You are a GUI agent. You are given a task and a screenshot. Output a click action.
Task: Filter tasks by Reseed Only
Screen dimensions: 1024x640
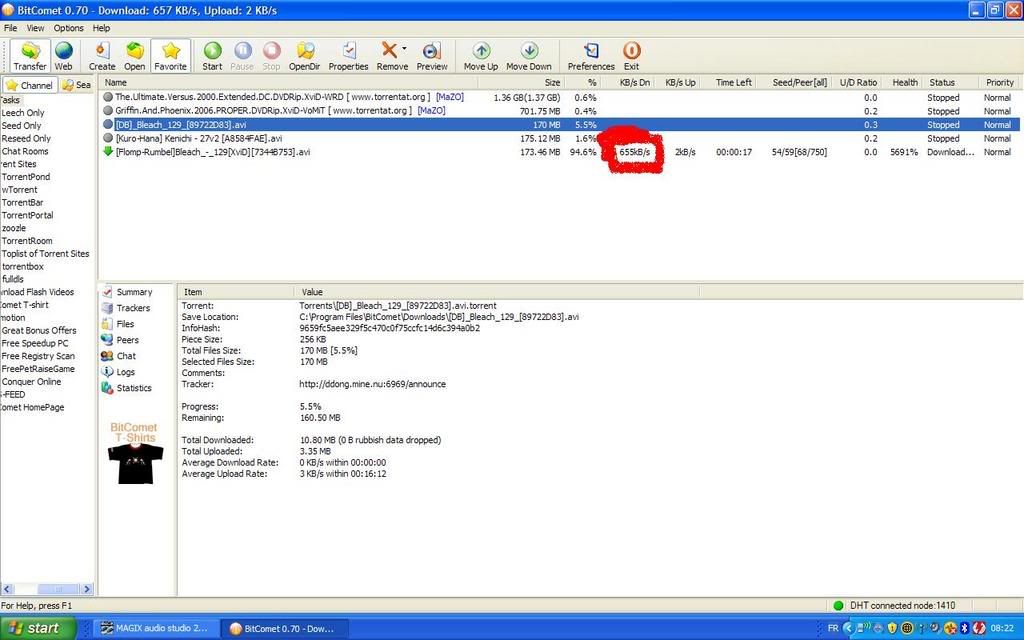tap(26, 138)
